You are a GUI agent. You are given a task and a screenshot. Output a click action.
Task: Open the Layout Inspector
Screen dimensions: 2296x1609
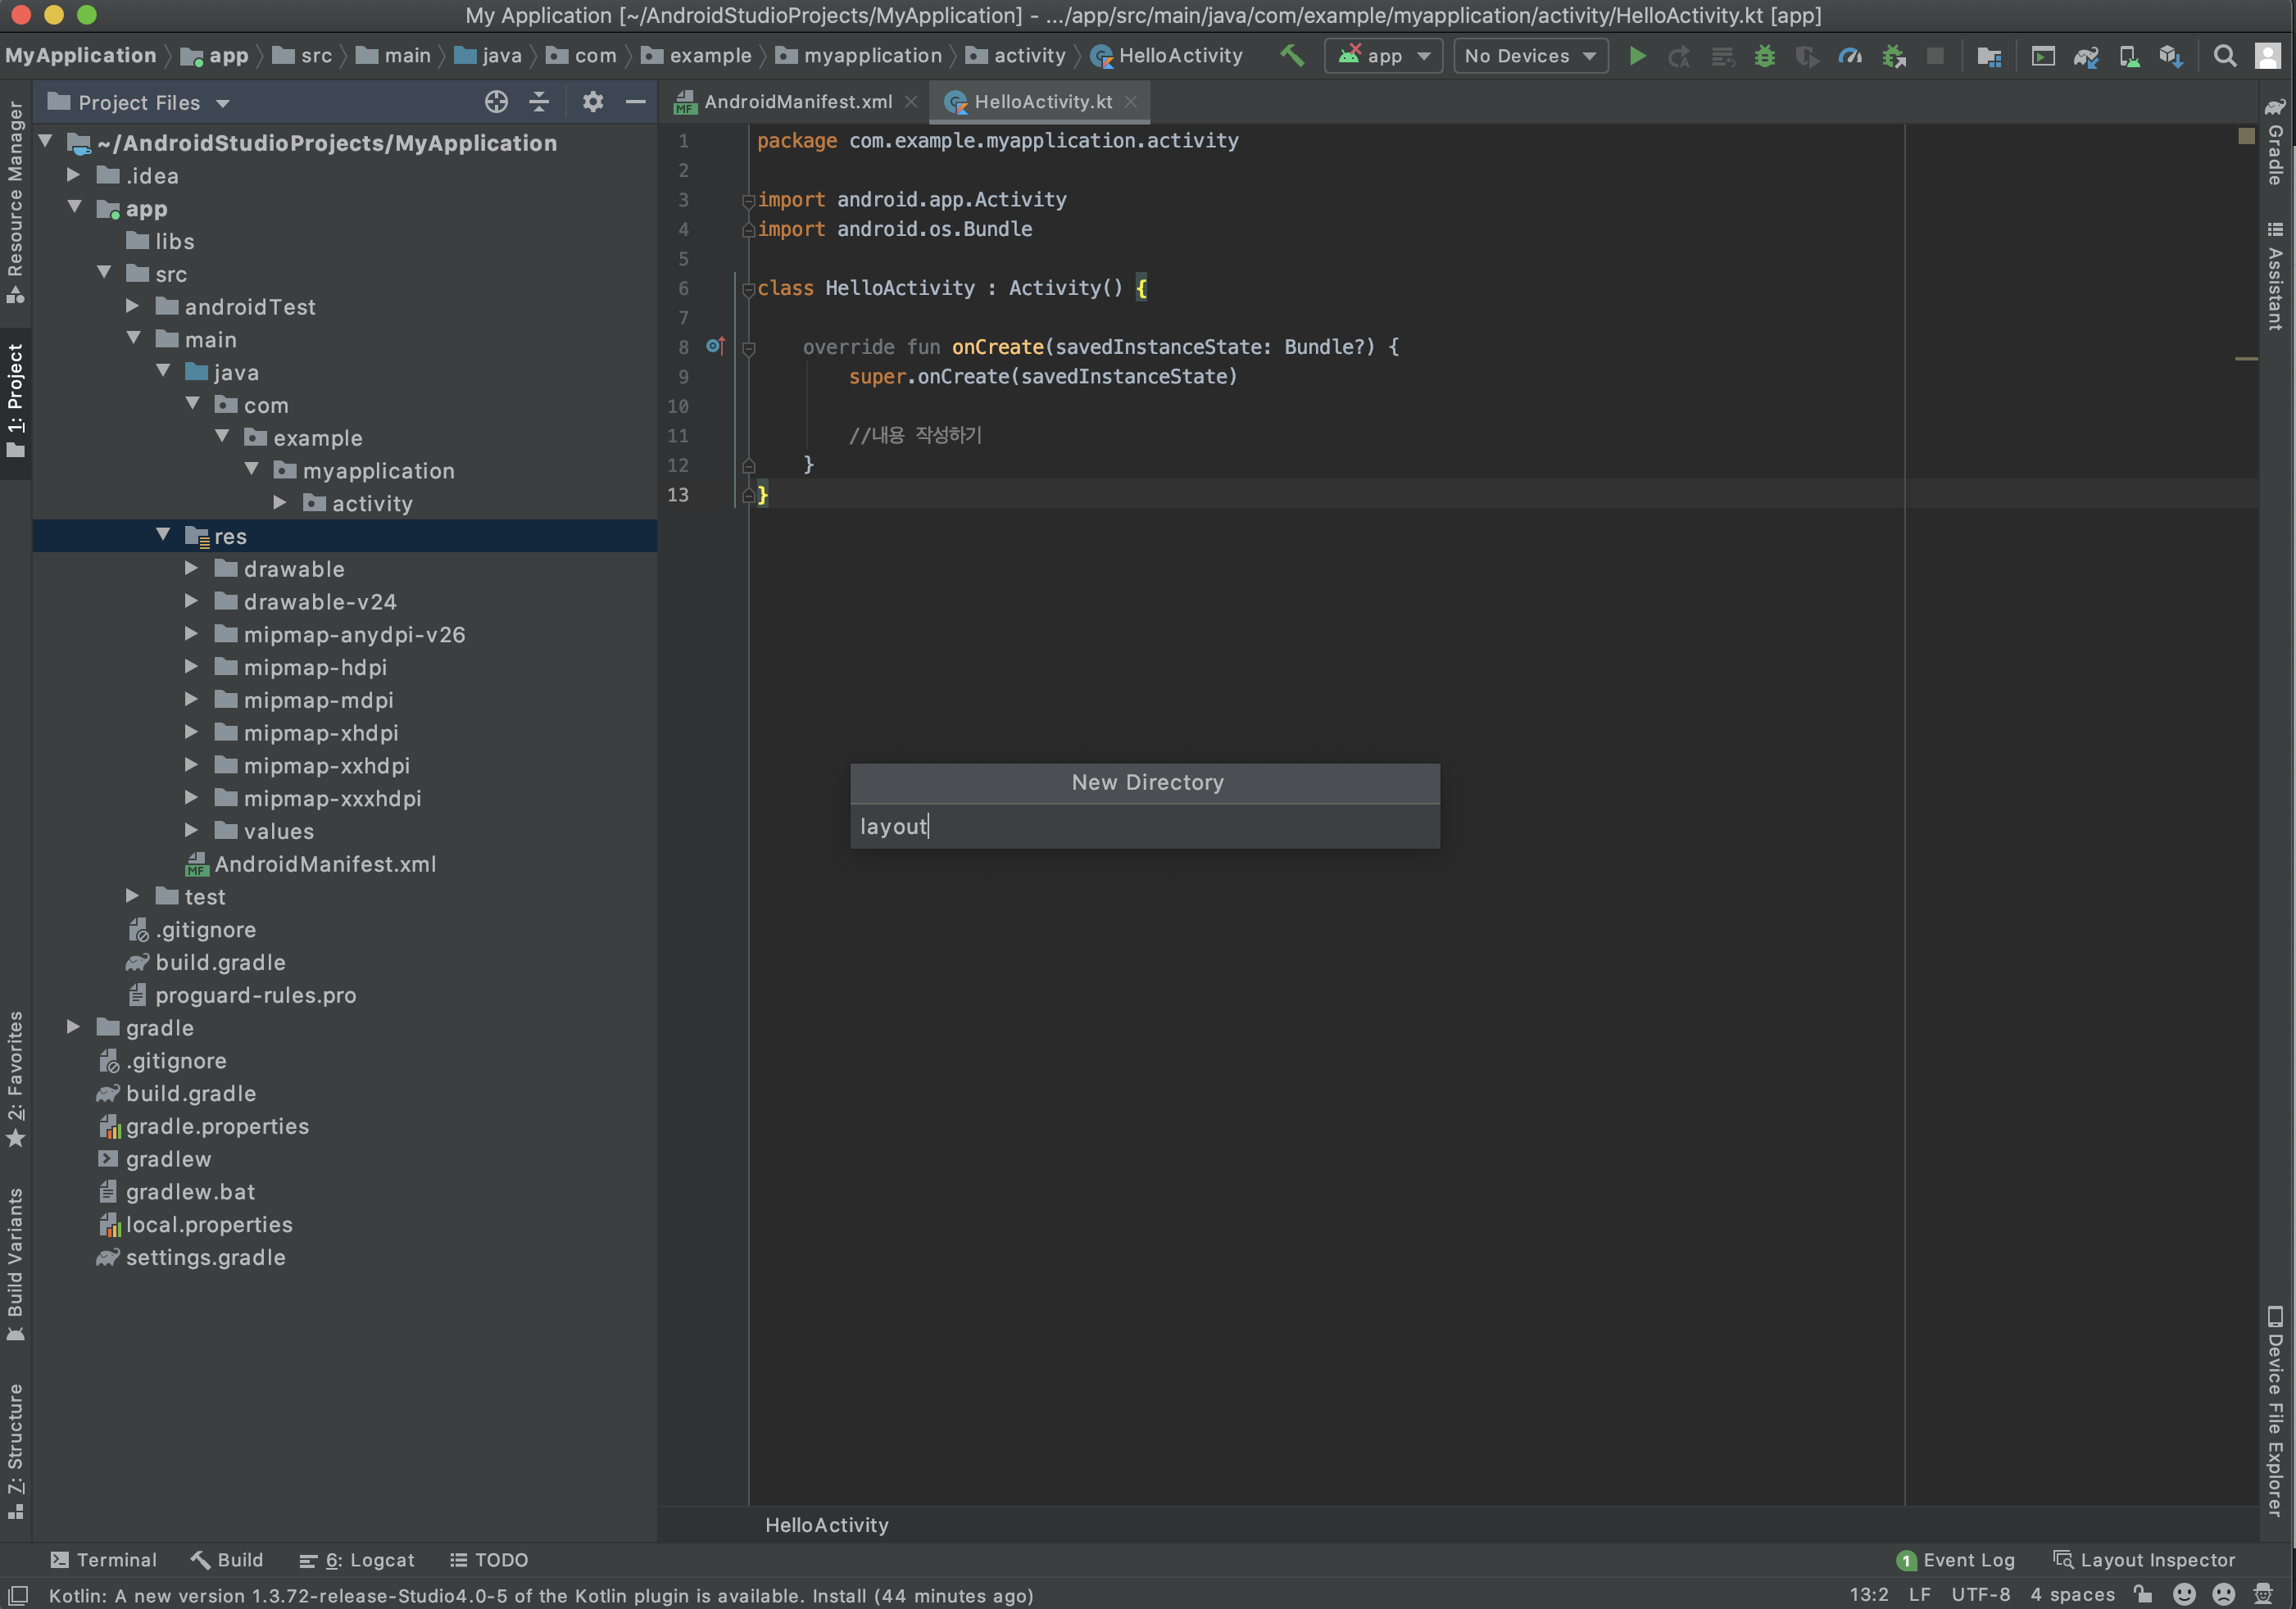click(x=2144, y=1560)
